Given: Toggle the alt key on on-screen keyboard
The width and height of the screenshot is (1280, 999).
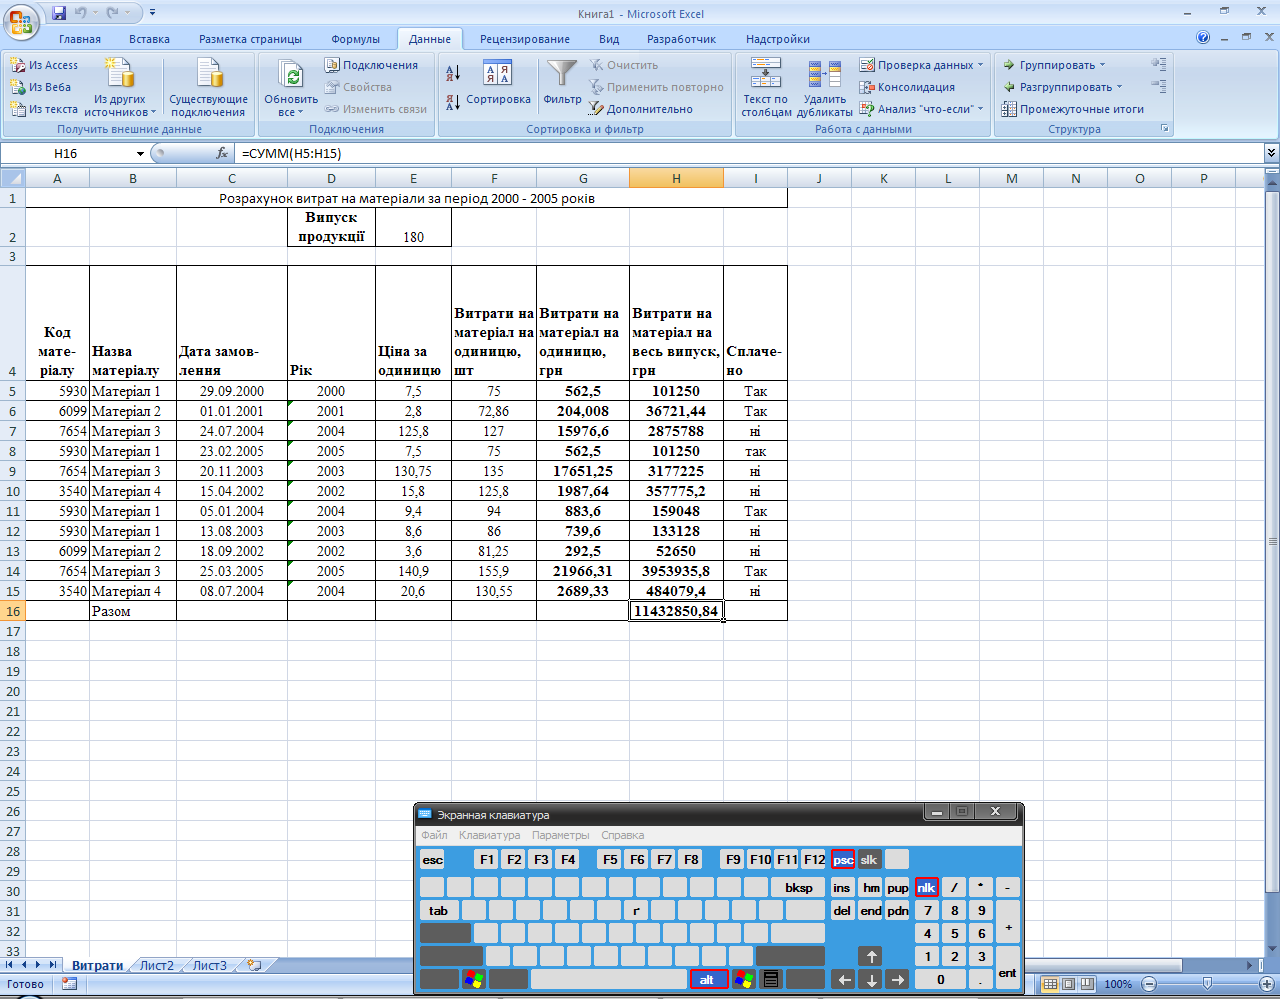Looking at the screenshot, I should point(708,980).
